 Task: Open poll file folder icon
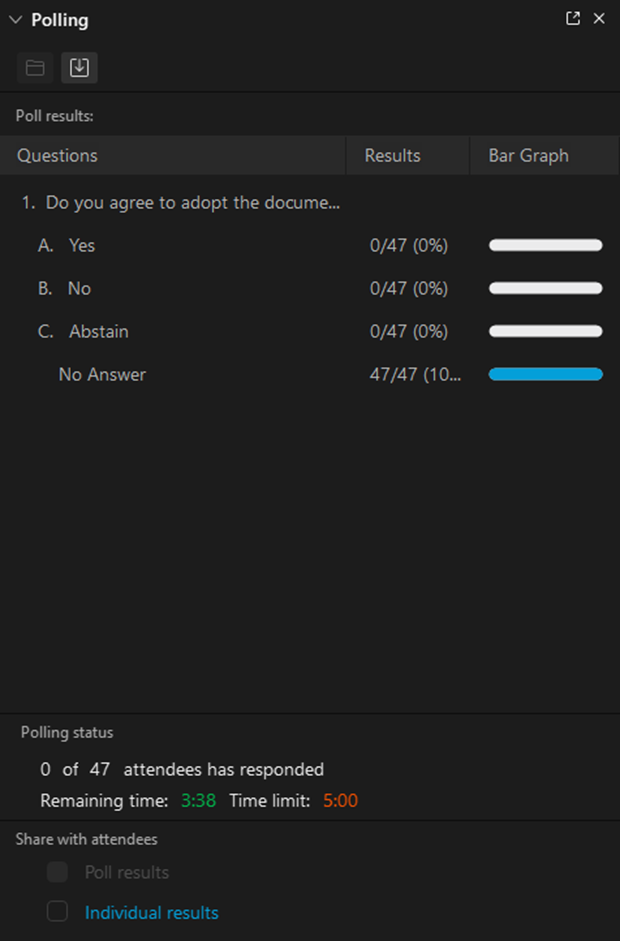click(35, 68)
